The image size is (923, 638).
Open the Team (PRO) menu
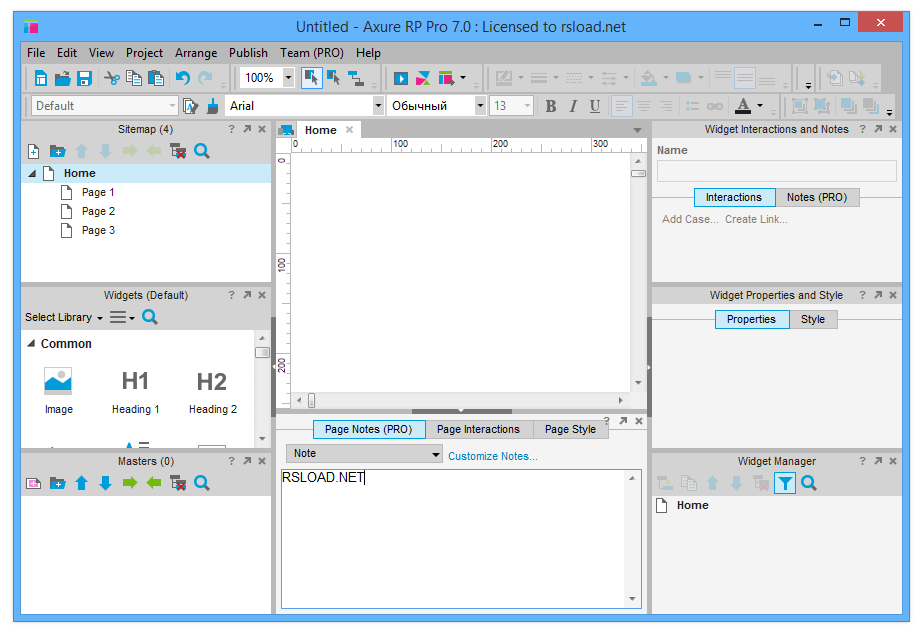coord(312,53)
